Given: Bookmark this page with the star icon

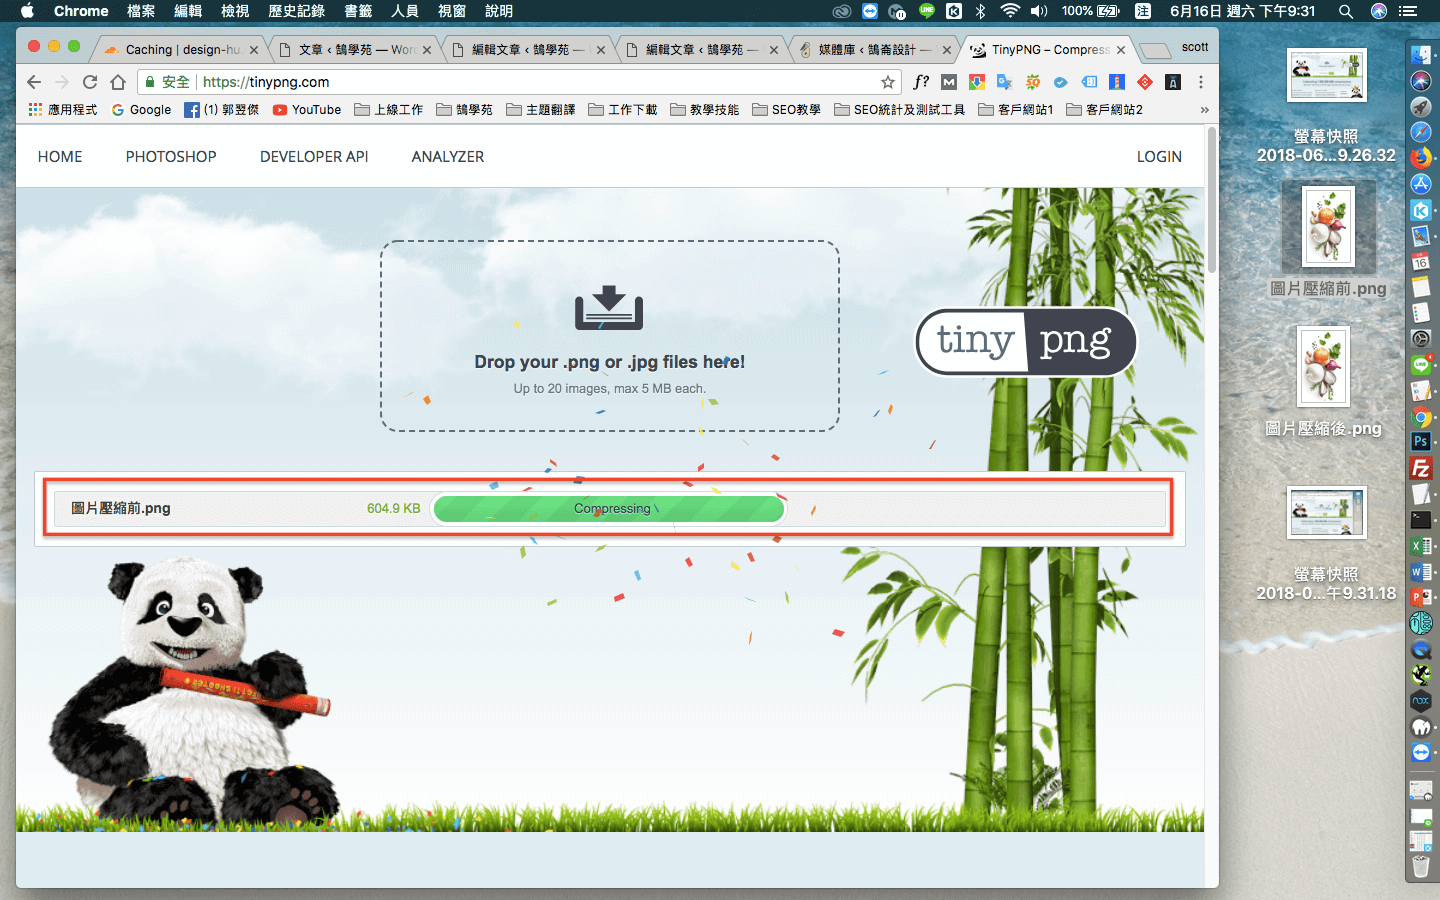Looking at the screenshot, I should pyautogui.click(x=887, y=82).
